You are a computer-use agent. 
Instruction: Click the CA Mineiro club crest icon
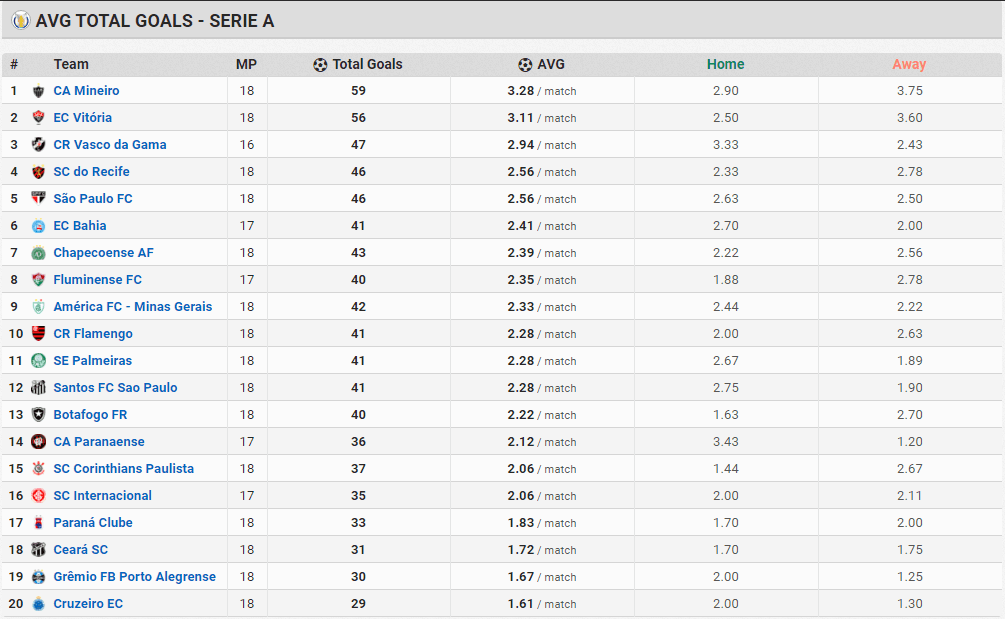coord(38,91)
